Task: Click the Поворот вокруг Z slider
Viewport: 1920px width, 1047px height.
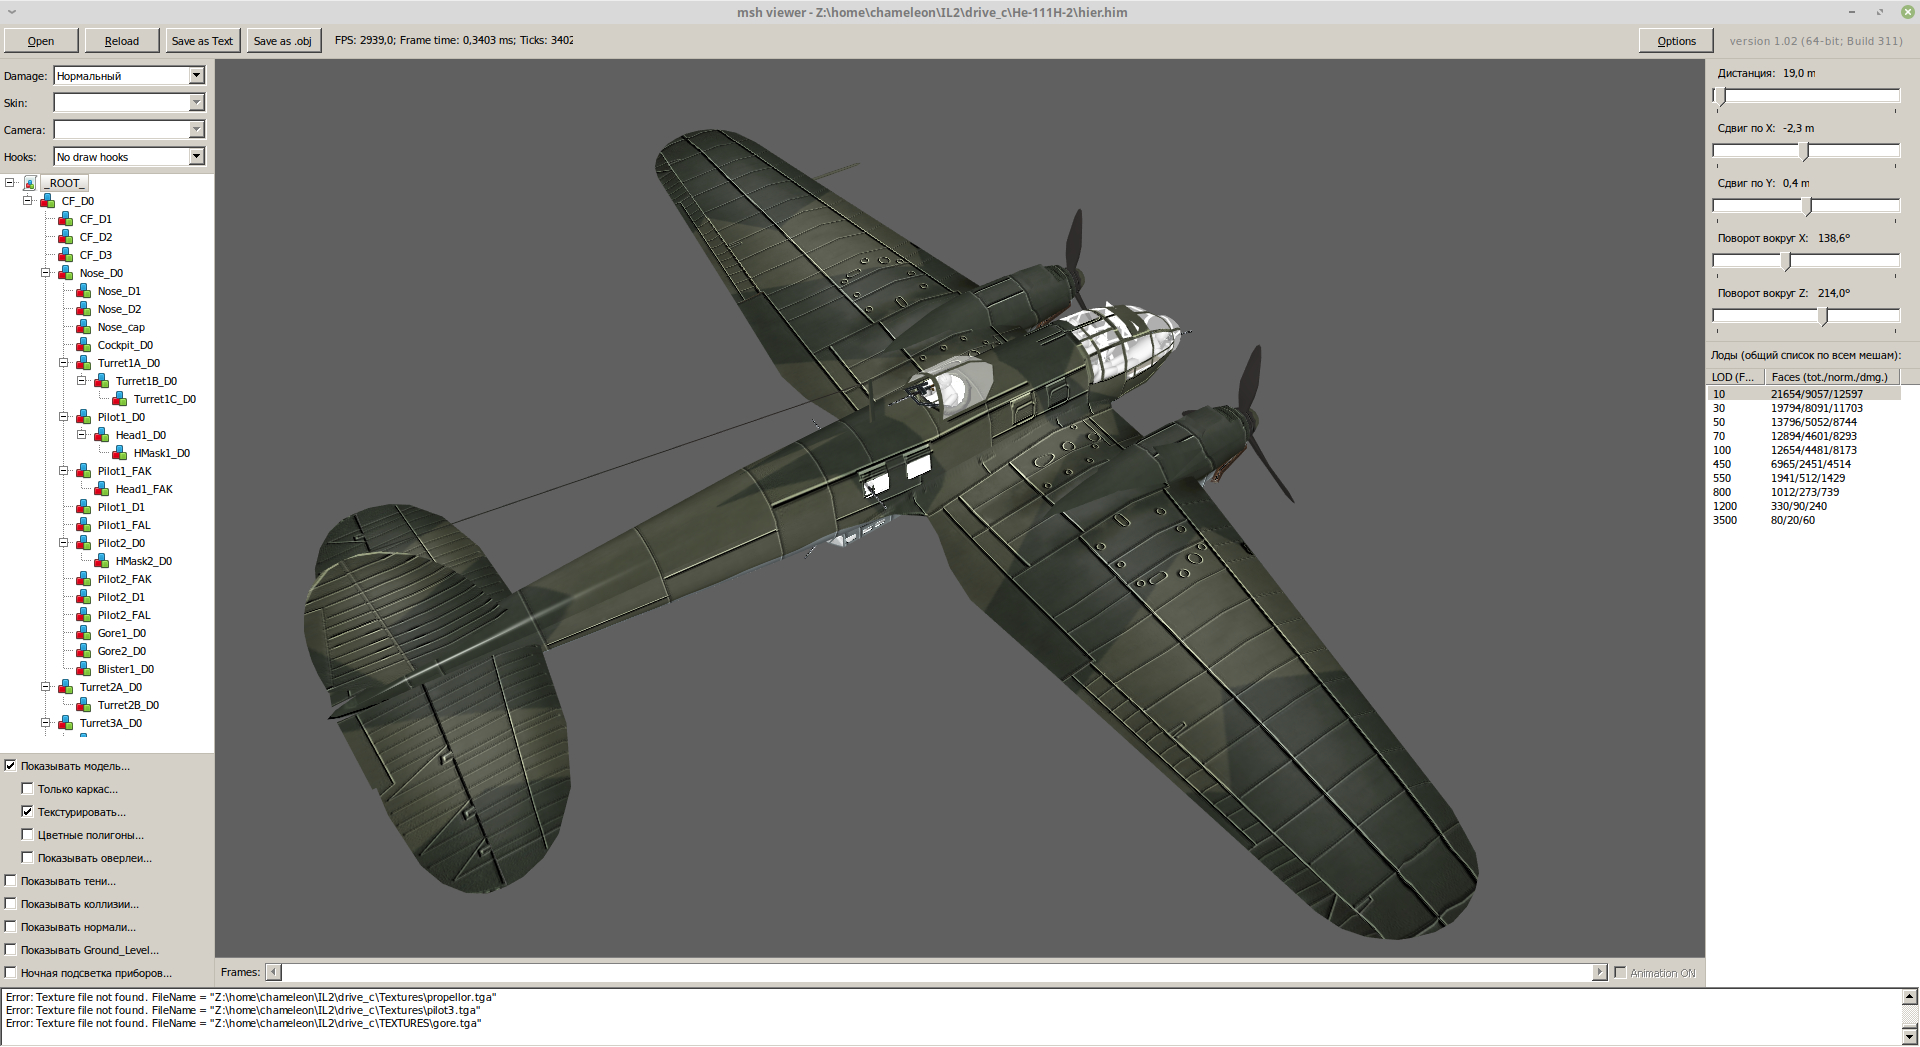Action: tap(1806, 316)
